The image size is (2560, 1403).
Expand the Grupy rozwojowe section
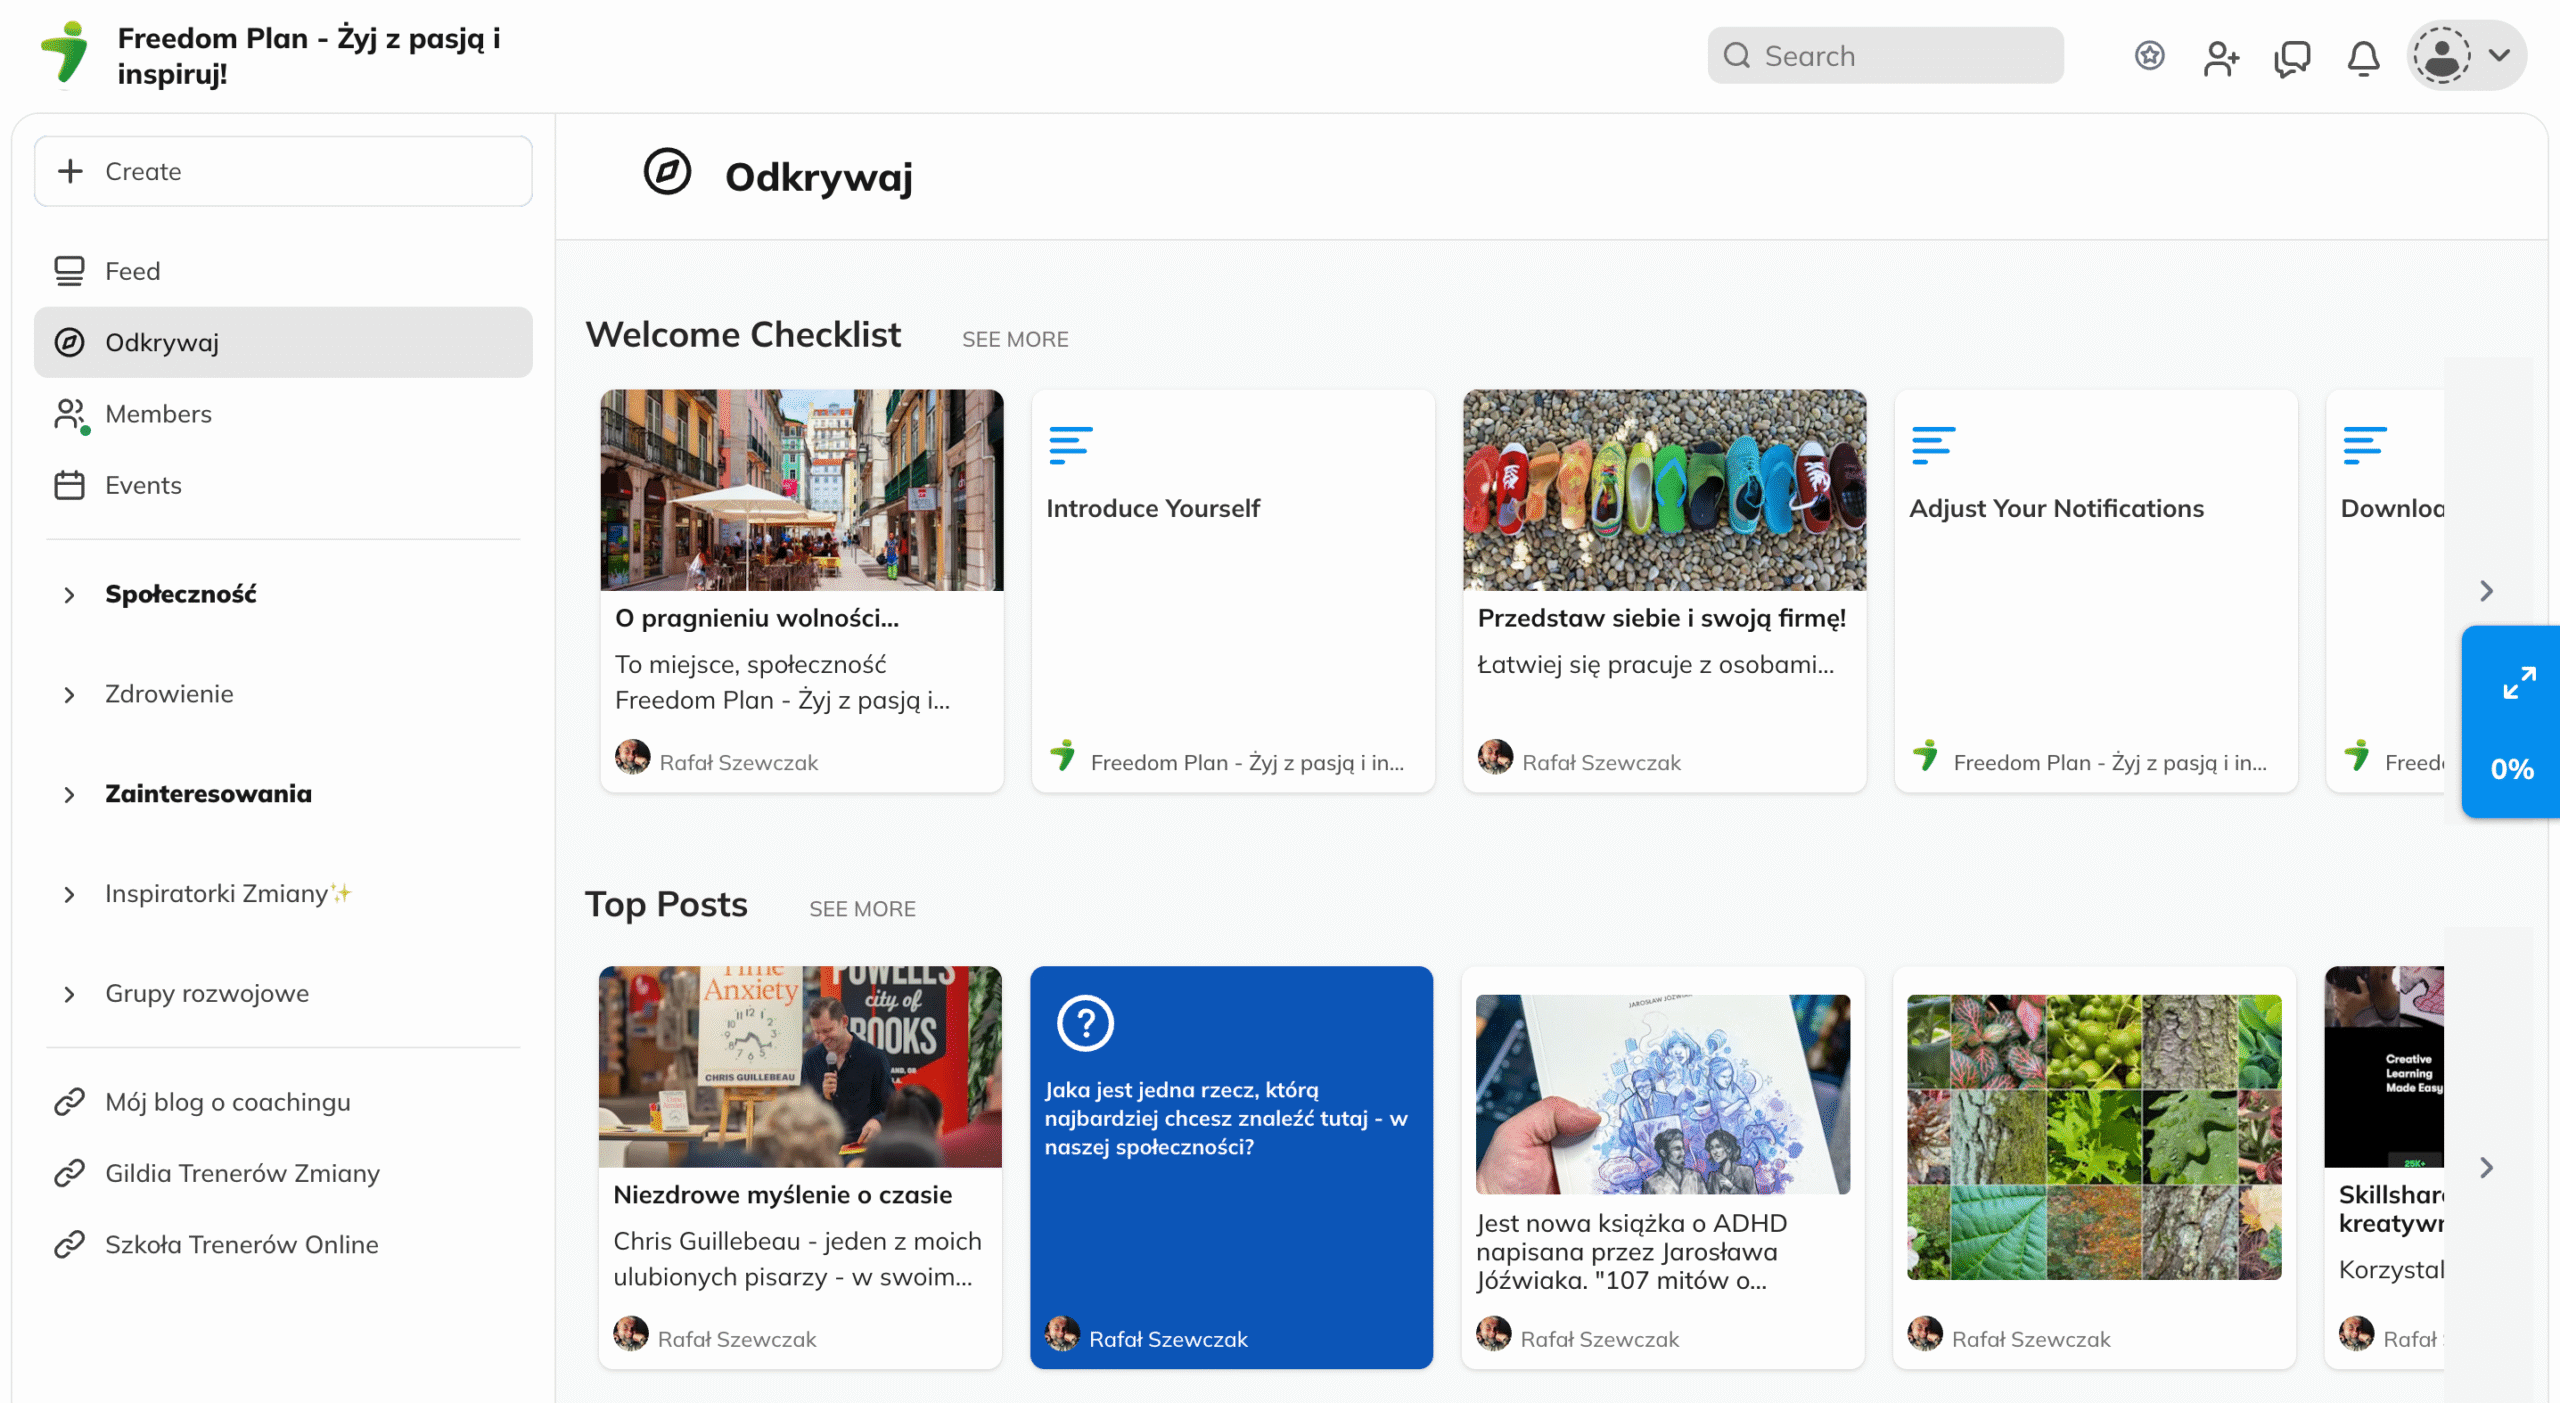69,995
